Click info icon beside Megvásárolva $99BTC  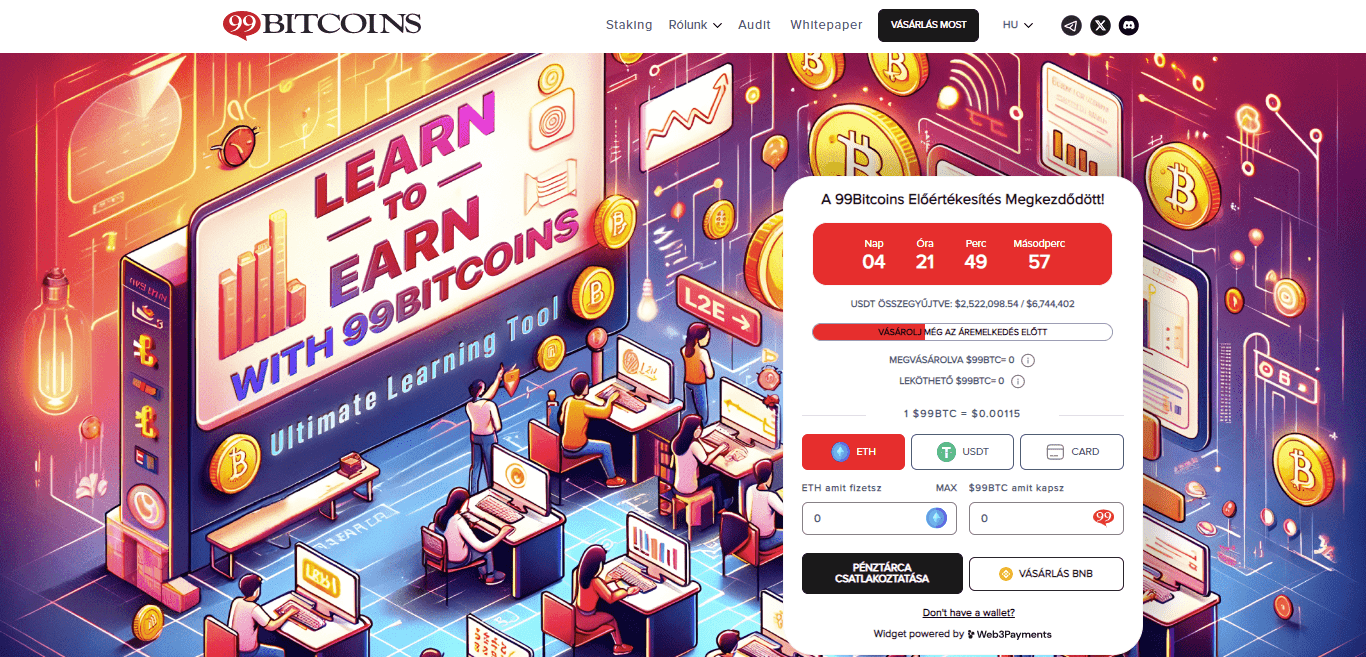tap(1028, 360)
